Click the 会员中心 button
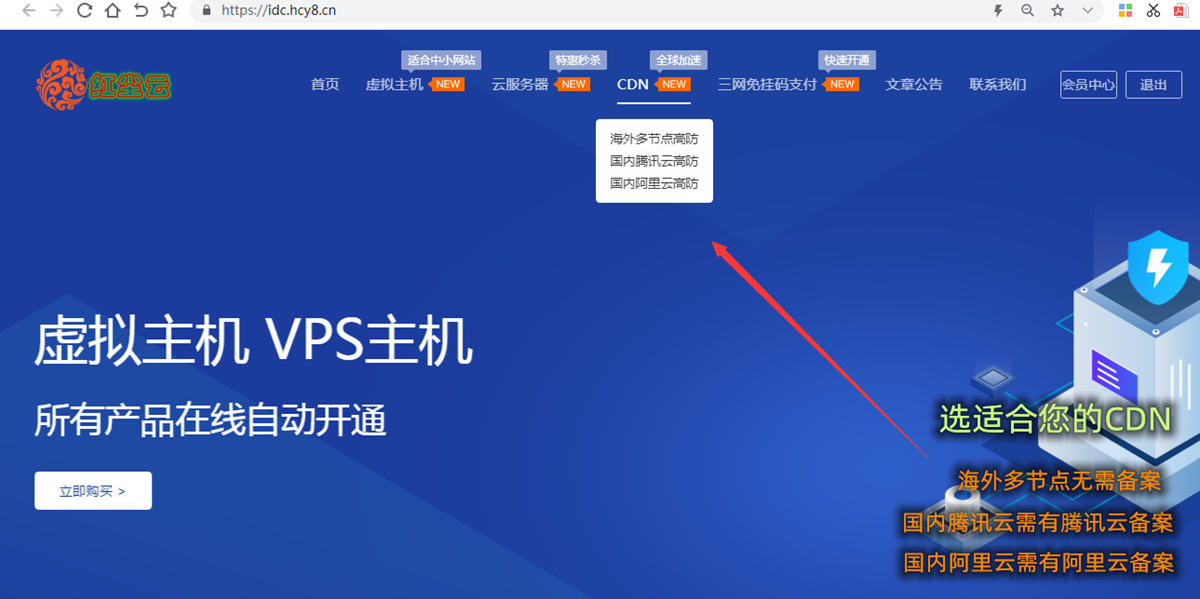This screenshot has height=599, width=1200. coord(1089,85)
